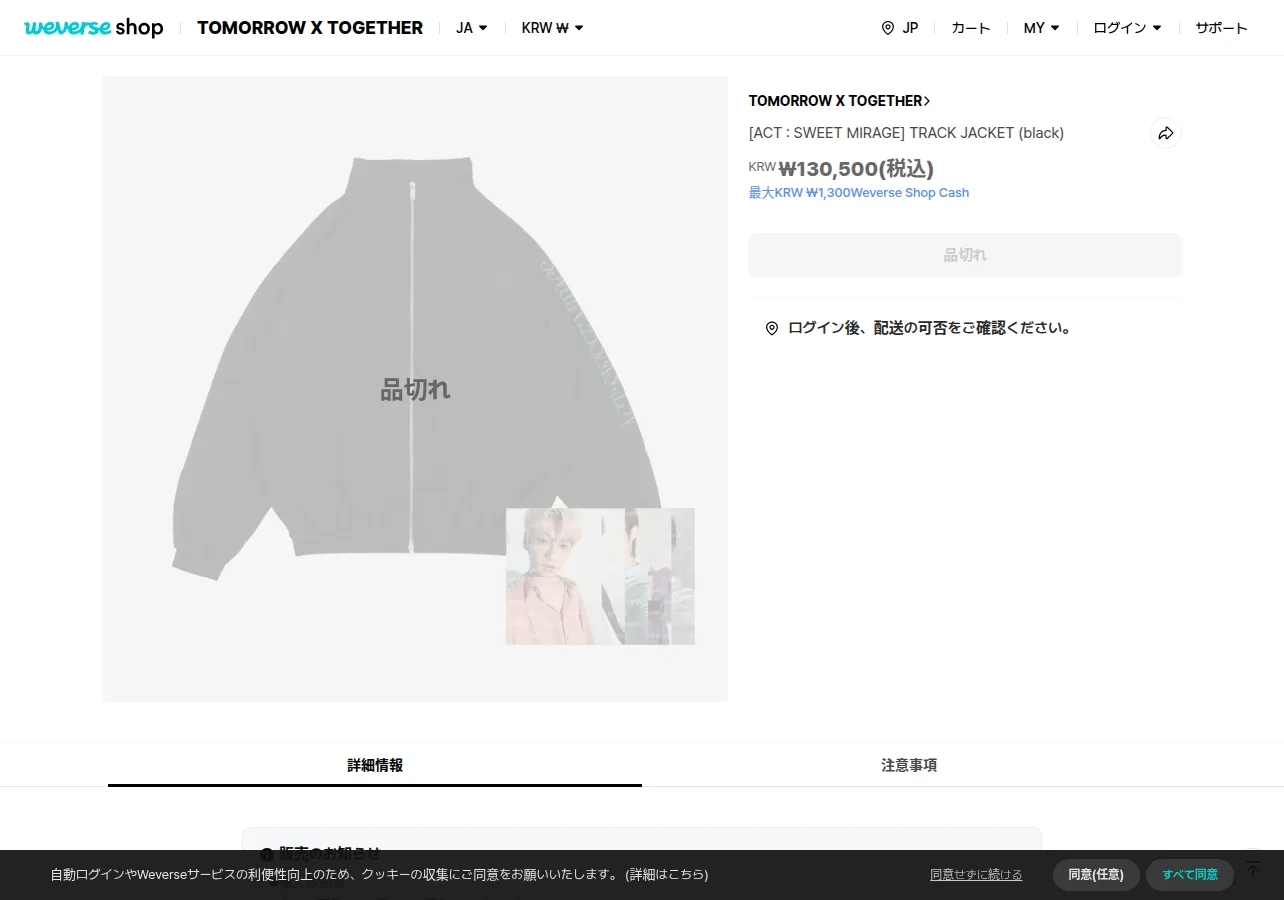Open the JA language dropdown

471,28
